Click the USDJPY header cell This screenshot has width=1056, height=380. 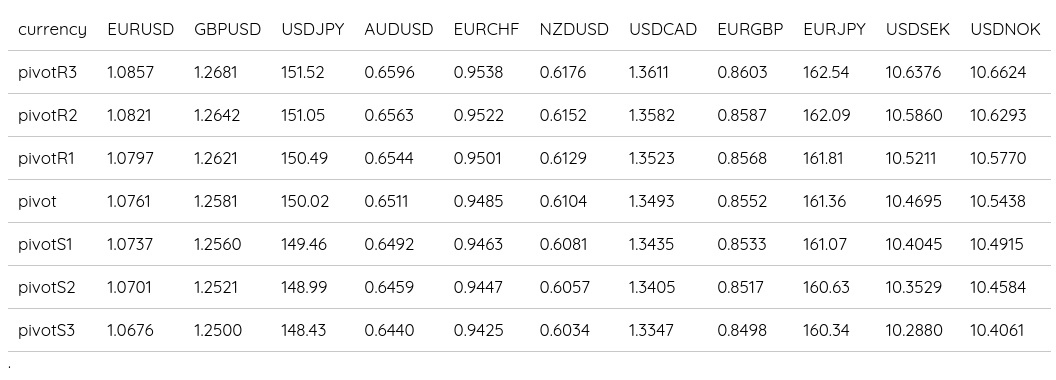click(312, 30)
